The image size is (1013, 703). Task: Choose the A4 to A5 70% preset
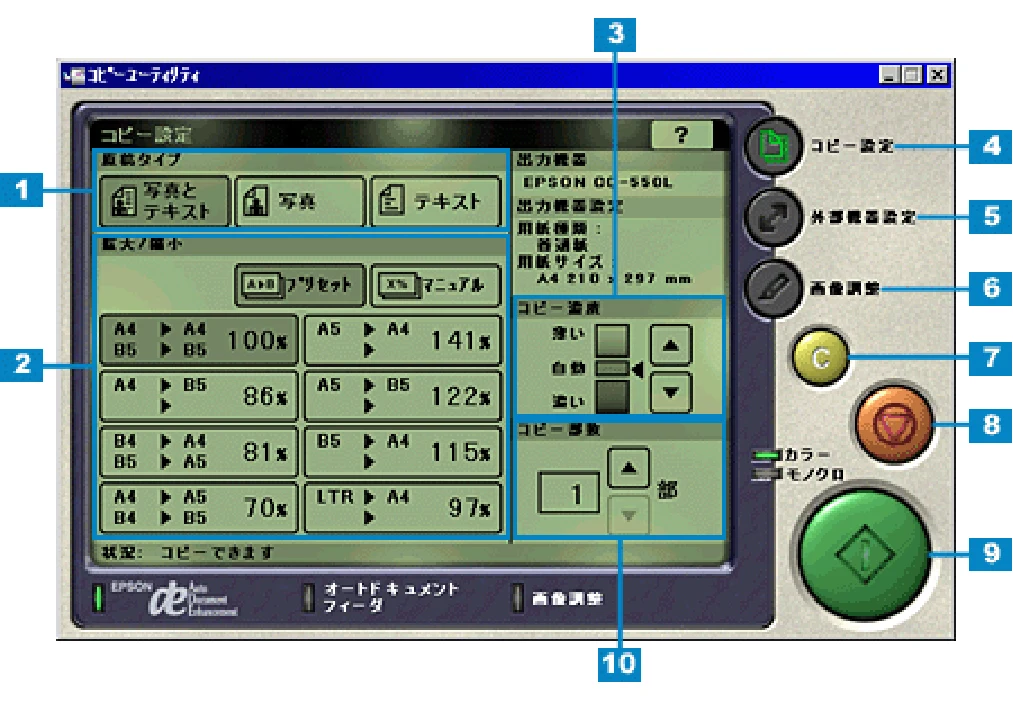pos(199,507)
